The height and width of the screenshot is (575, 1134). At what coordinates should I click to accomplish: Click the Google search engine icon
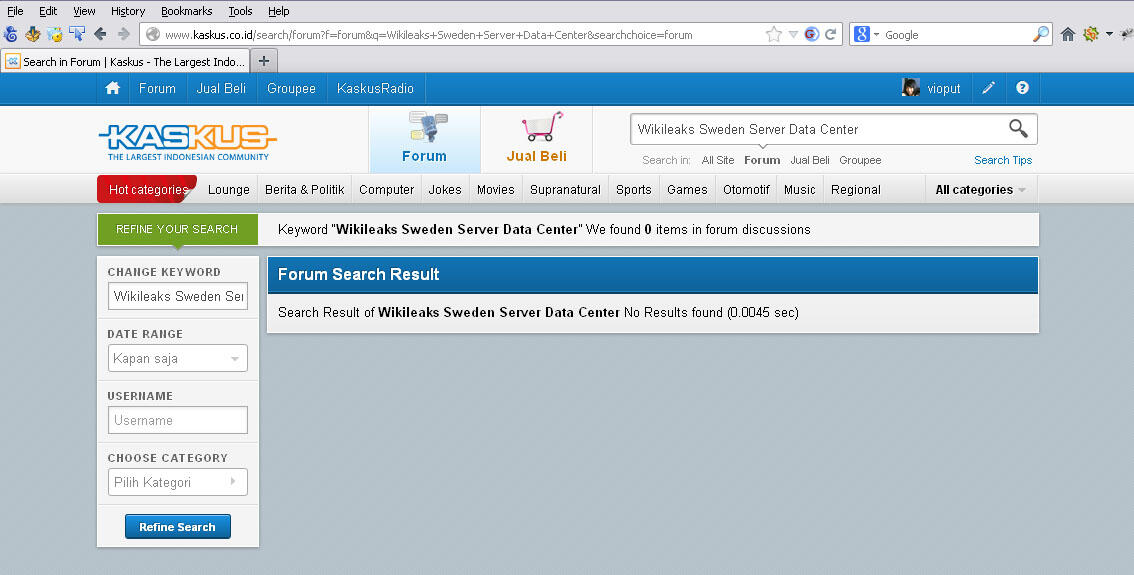[x=861, y=34]
